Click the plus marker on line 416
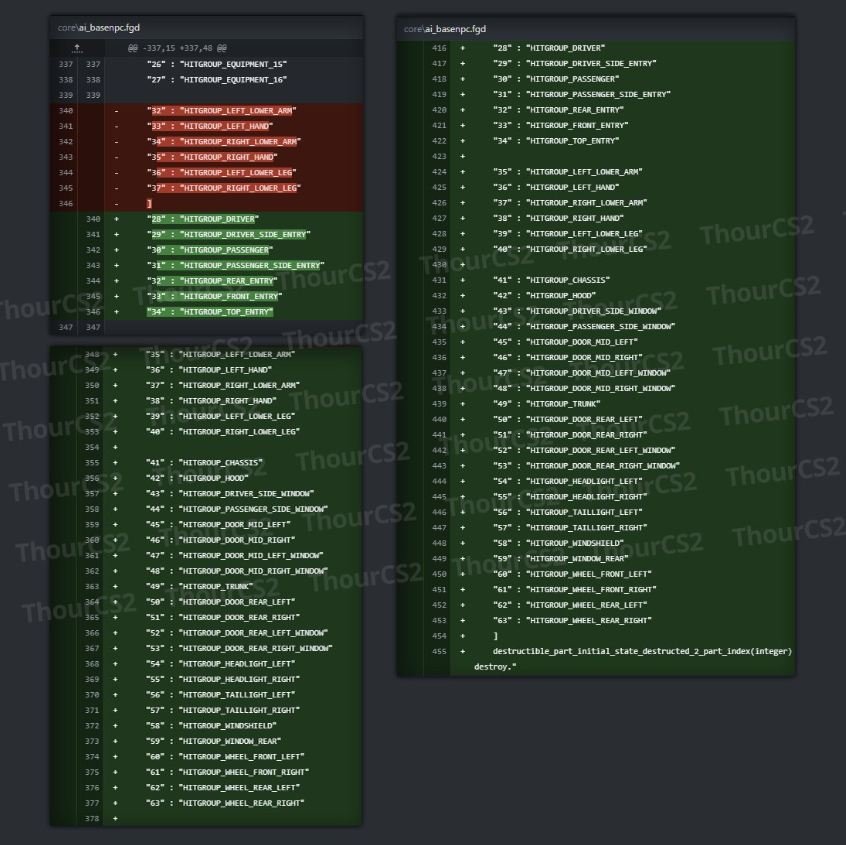The image size is (846, 845). coord(462,48)
